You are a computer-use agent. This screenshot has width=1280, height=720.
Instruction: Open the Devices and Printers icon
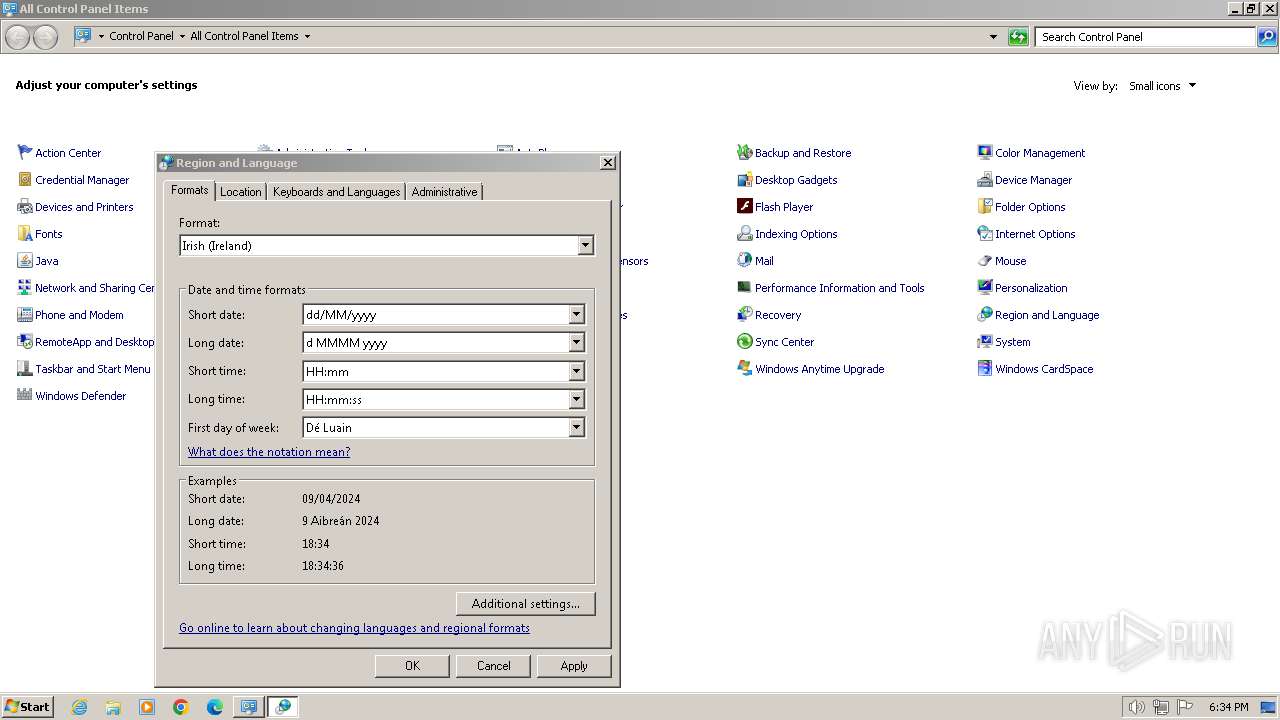[25, 207]
